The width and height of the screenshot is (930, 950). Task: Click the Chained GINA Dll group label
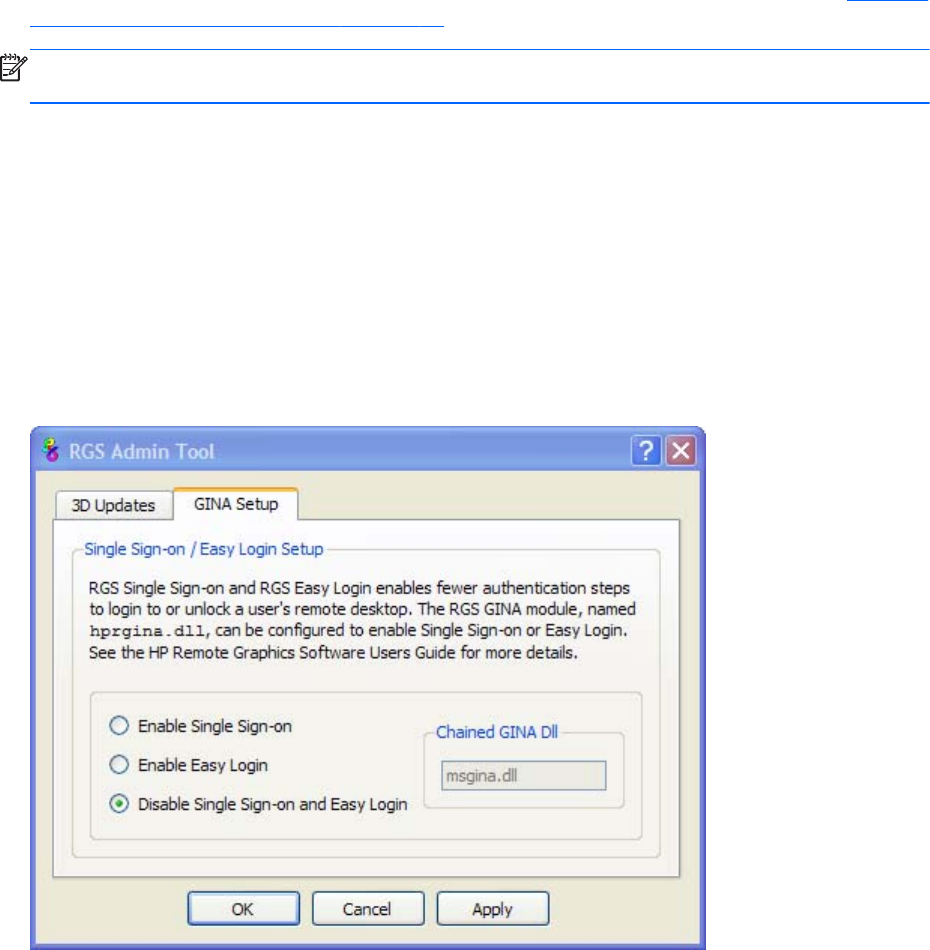tap(497, 732)
